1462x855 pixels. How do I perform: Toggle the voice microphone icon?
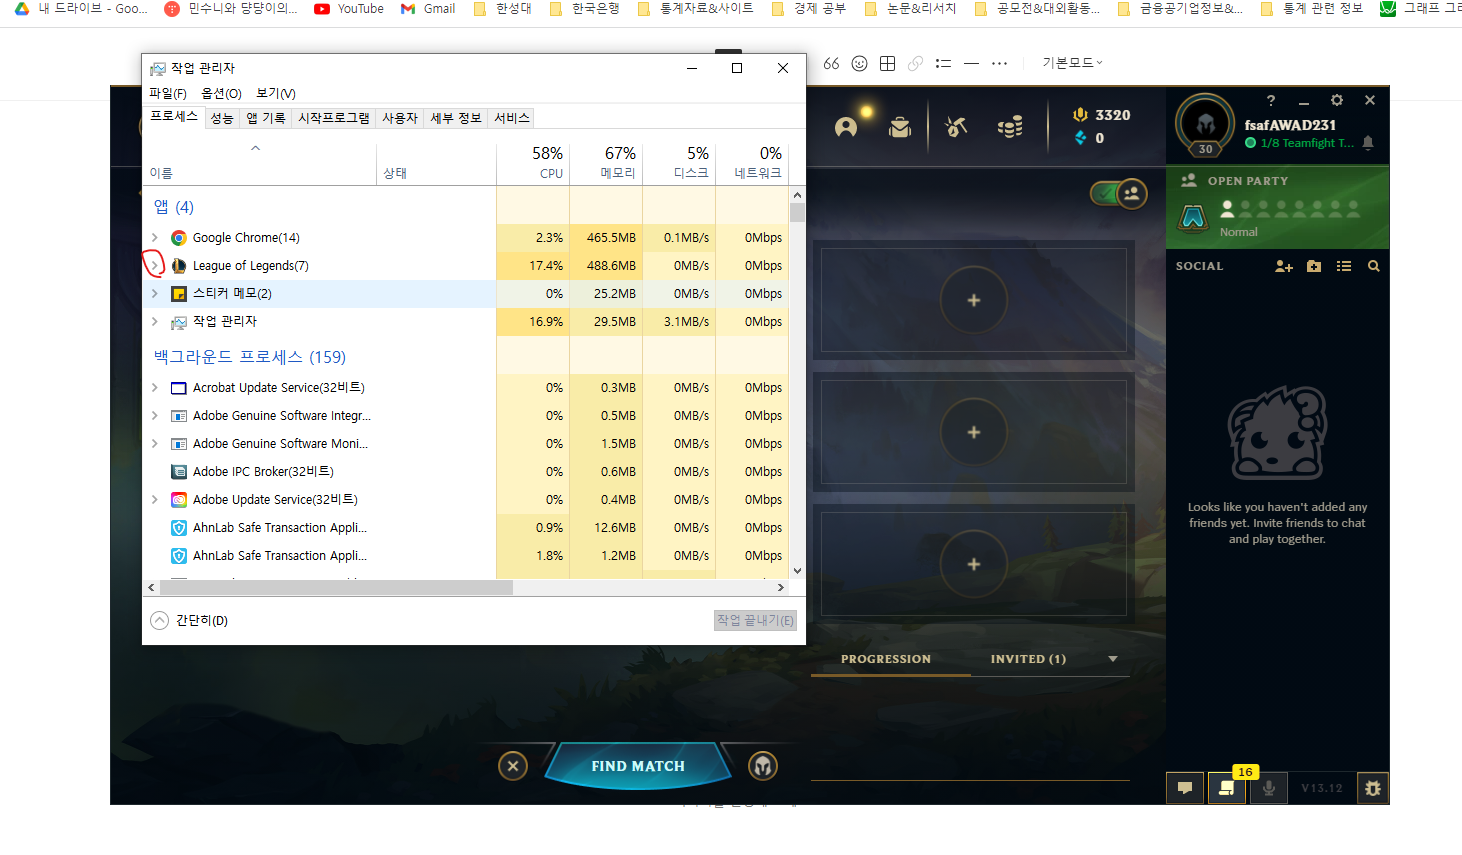coord(1268,788)
